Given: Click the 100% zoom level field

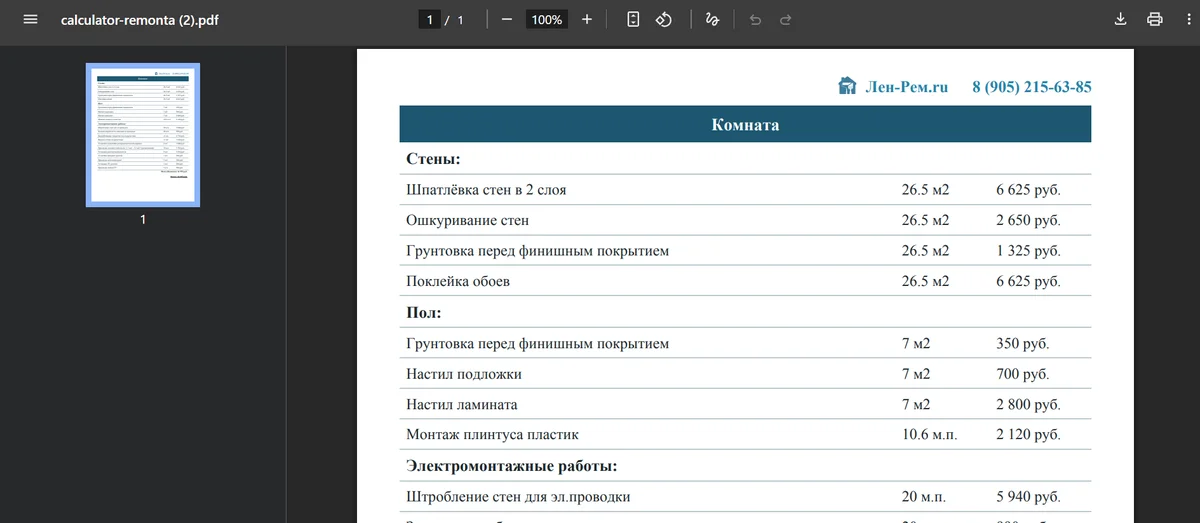Looking at the screenshot, I should tap(546, 20).
